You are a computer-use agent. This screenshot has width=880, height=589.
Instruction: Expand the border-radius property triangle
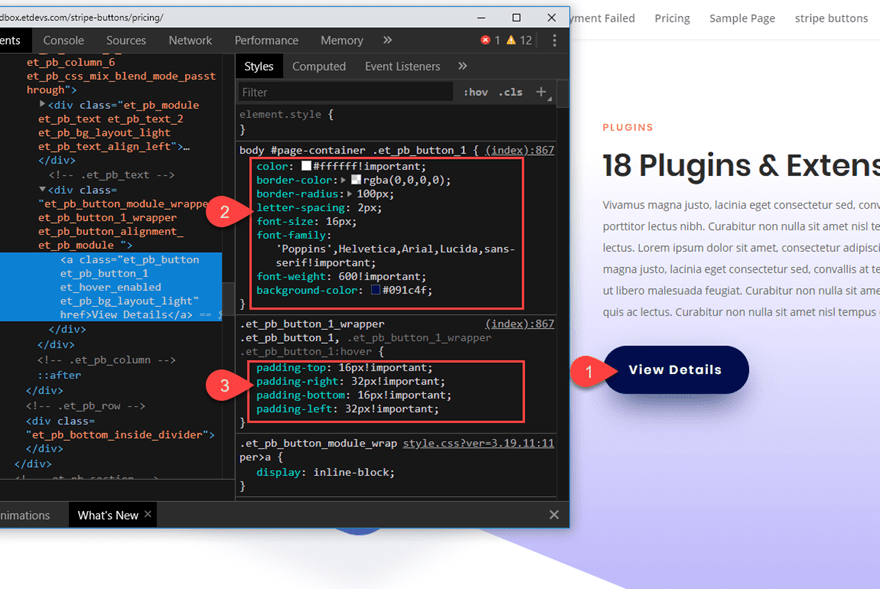345,195
